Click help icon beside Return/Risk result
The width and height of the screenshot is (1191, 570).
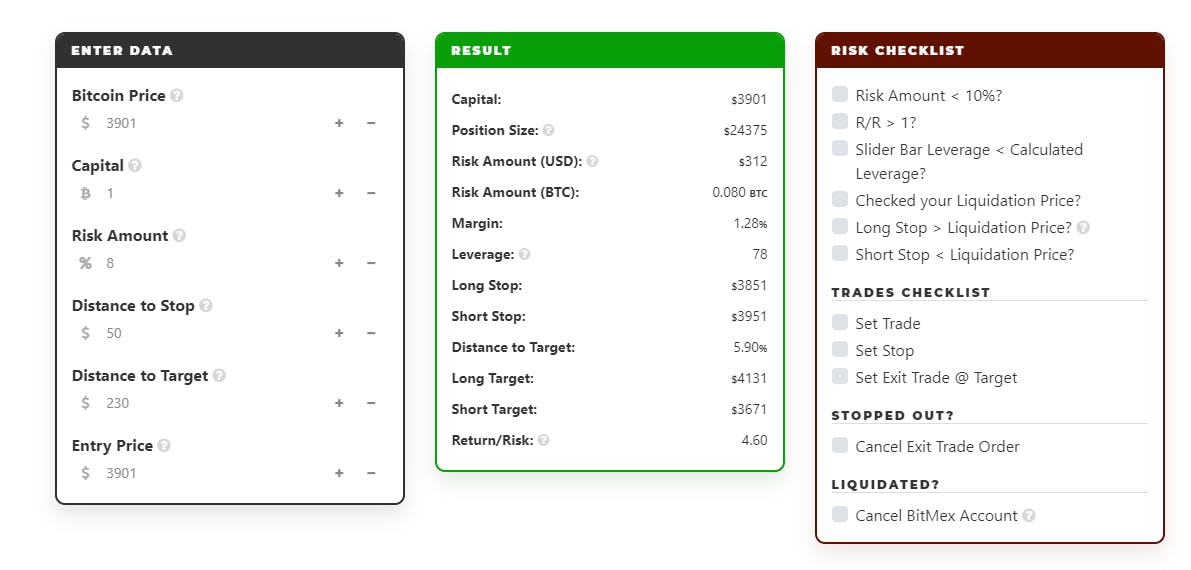coord(544,440)
